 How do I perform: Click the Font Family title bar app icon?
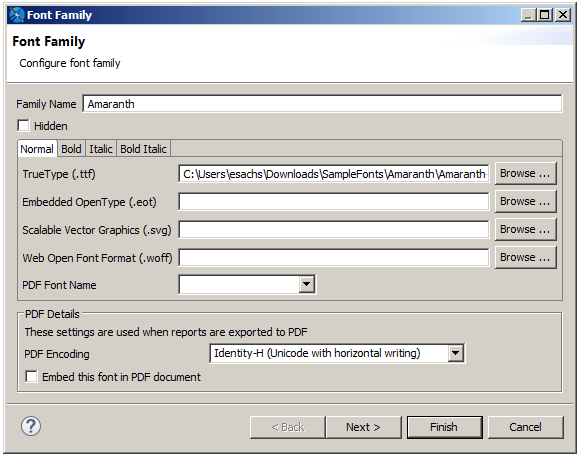(17, 15)
